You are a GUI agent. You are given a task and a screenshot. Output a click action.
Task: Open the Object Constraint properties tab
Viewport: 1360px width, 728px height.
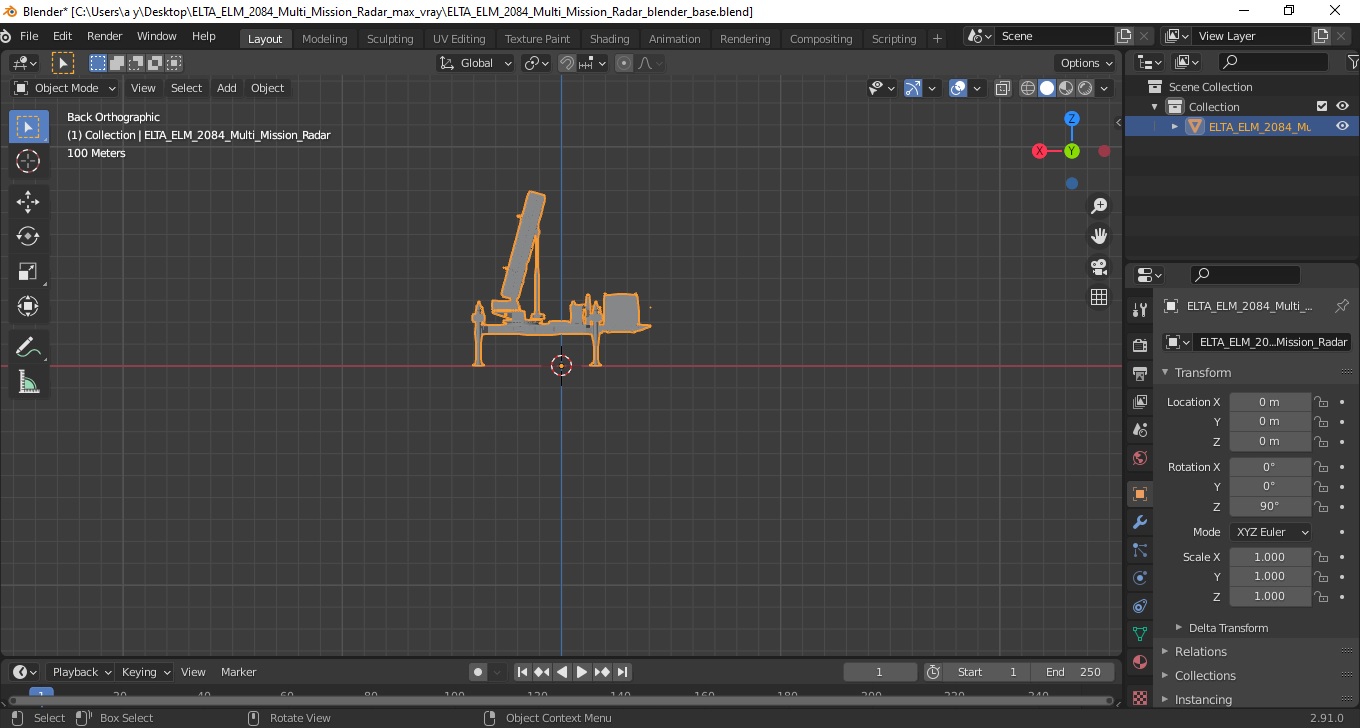1140,606
